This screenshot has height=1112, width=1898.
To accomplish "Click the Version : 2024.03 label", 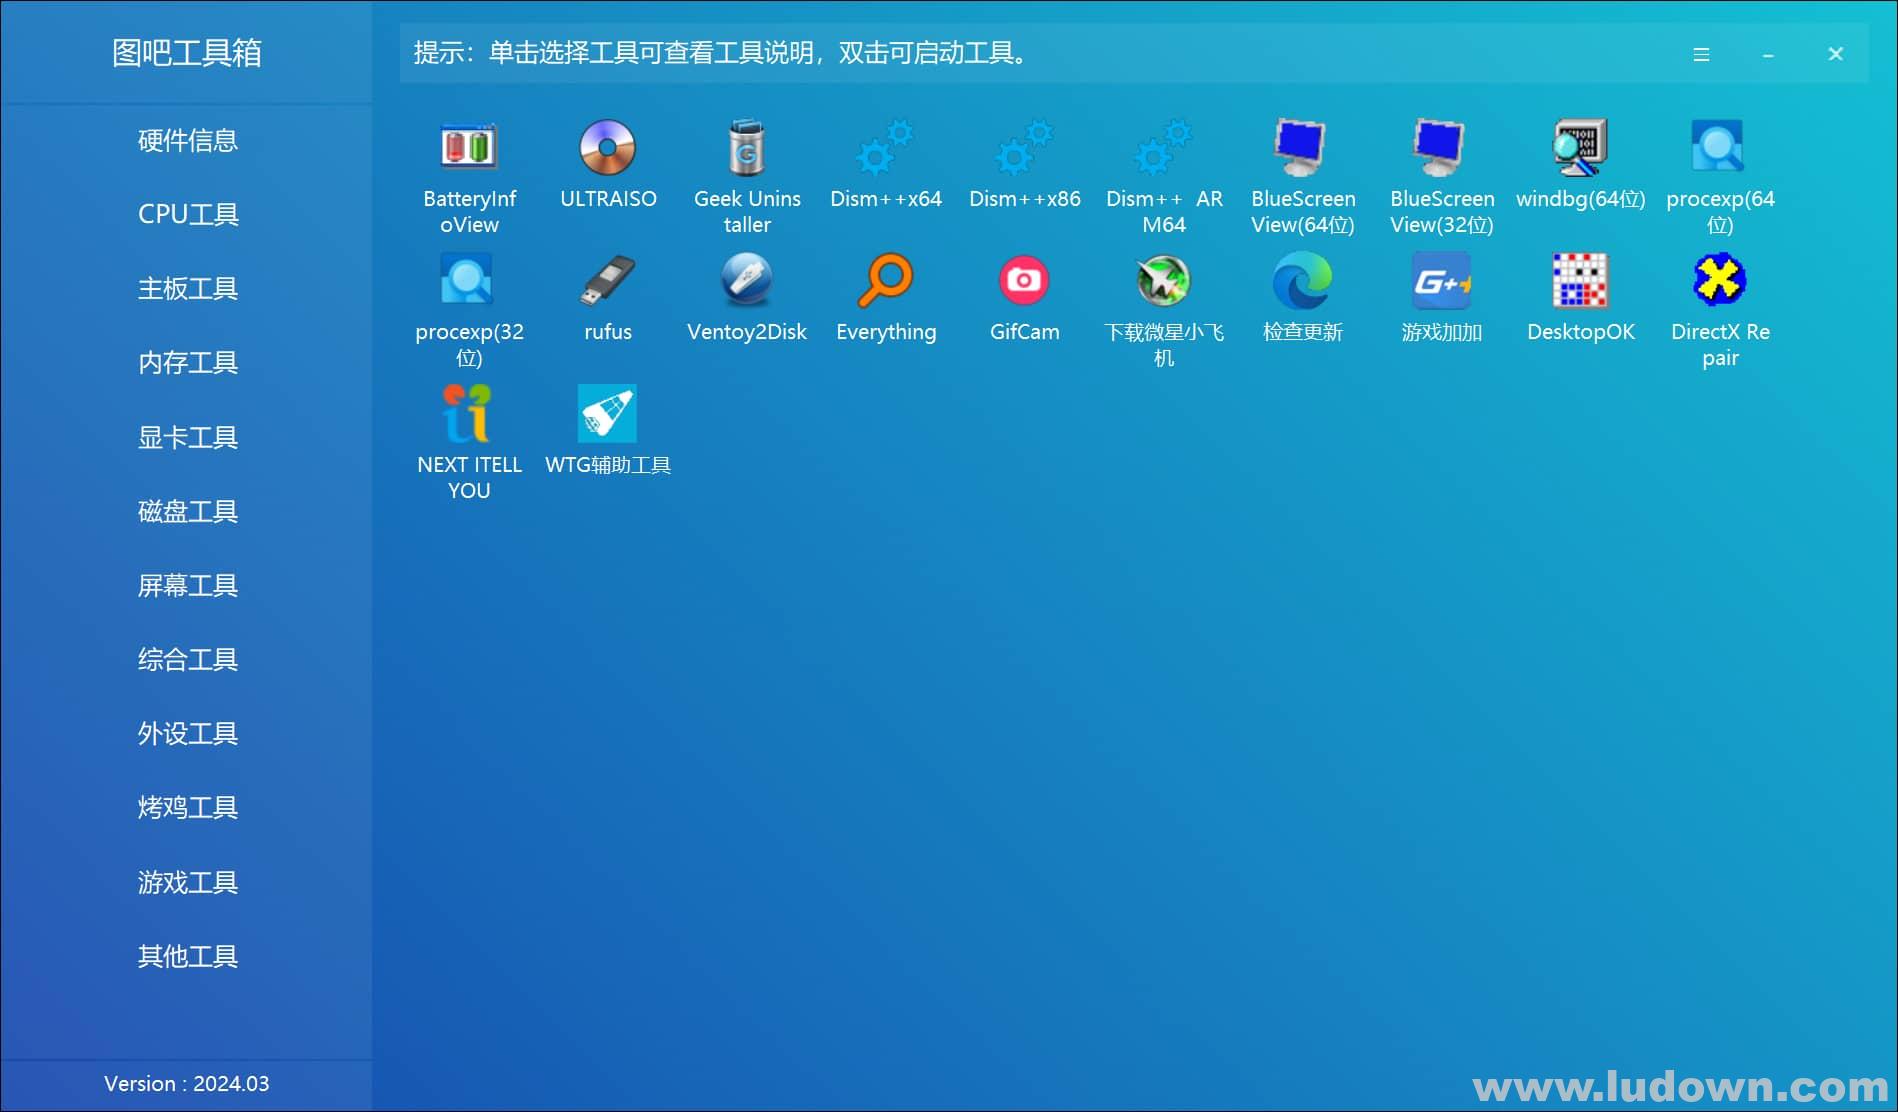I will click(187, 1083).
